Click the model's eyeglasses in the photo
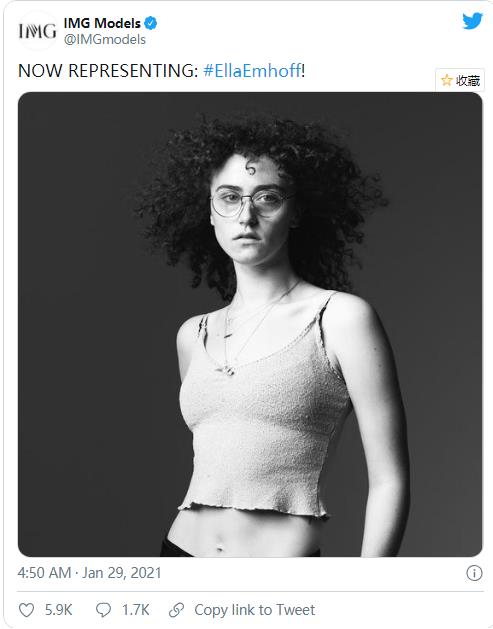This screenshot has height=629, width=493. click(252, 202)
